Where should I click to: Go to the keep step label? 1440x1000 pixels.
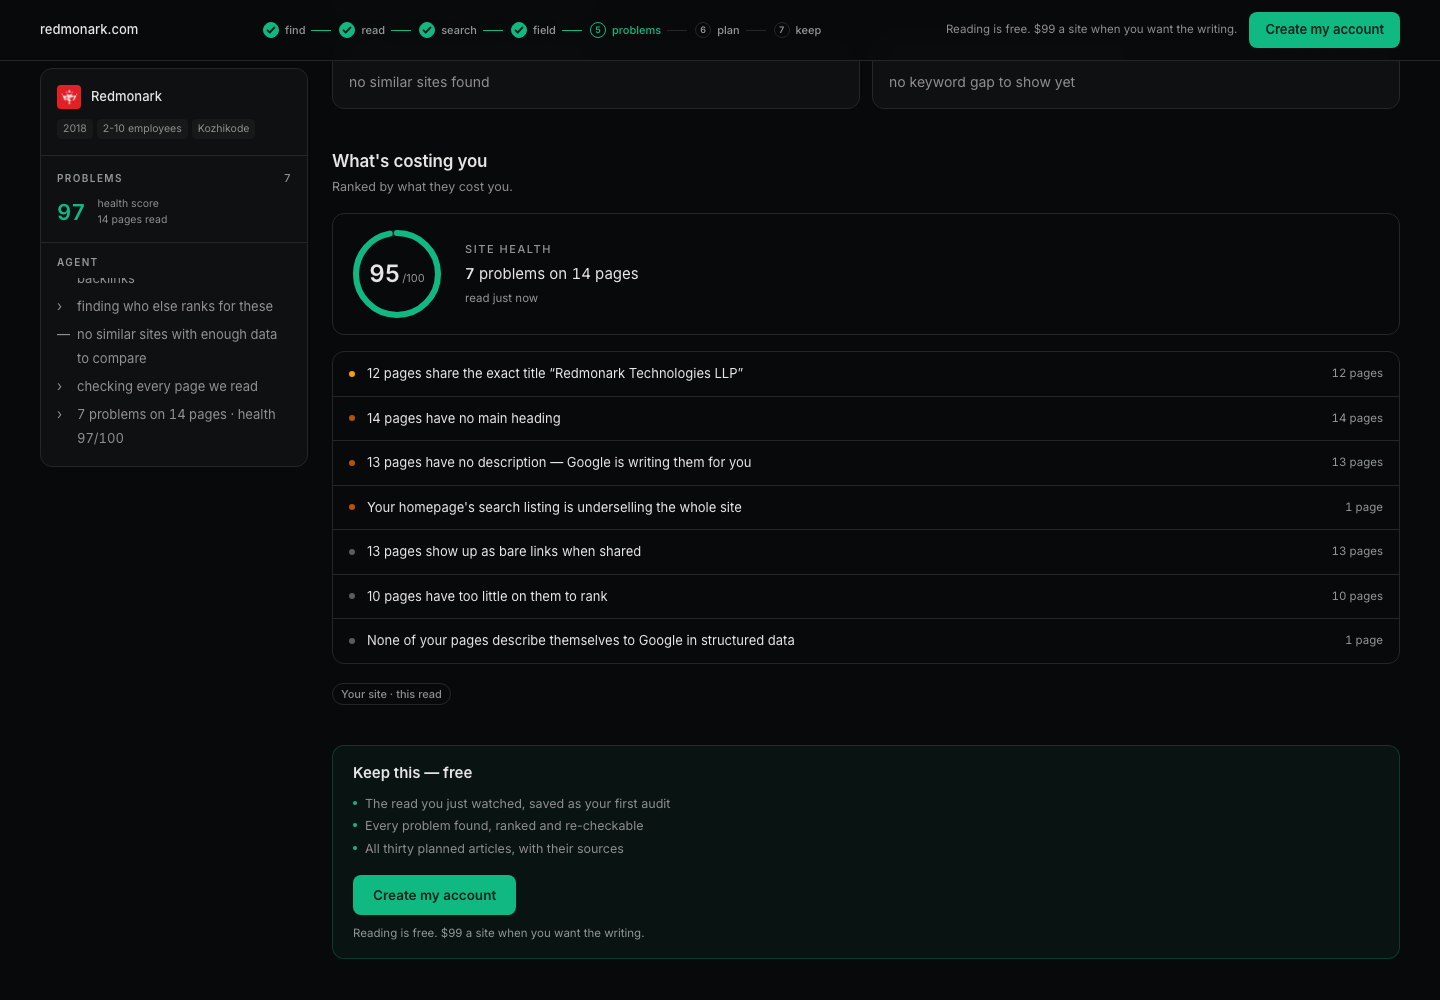pyautogui.click(x=808, y=30)
